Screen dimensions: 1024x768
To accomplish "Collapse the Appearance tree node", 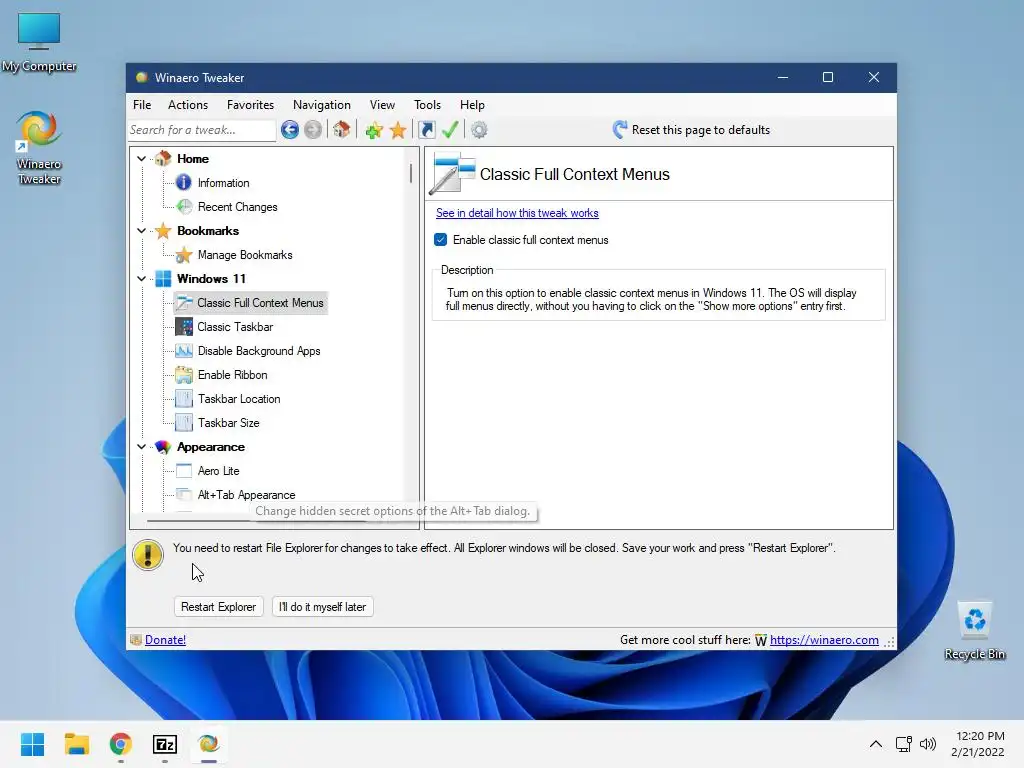I will tap(141, 447).
